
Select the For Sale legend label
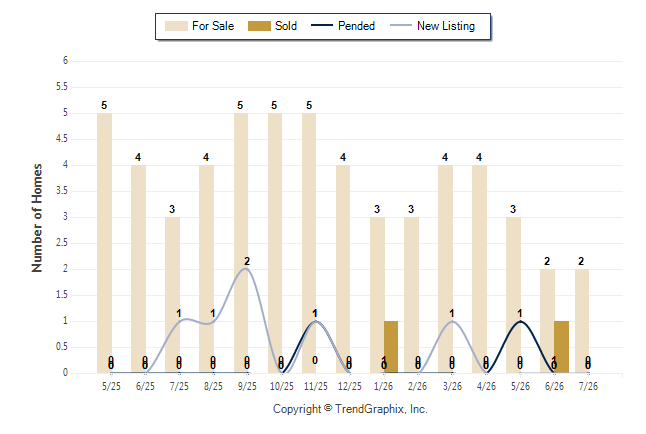click(213, 26)
